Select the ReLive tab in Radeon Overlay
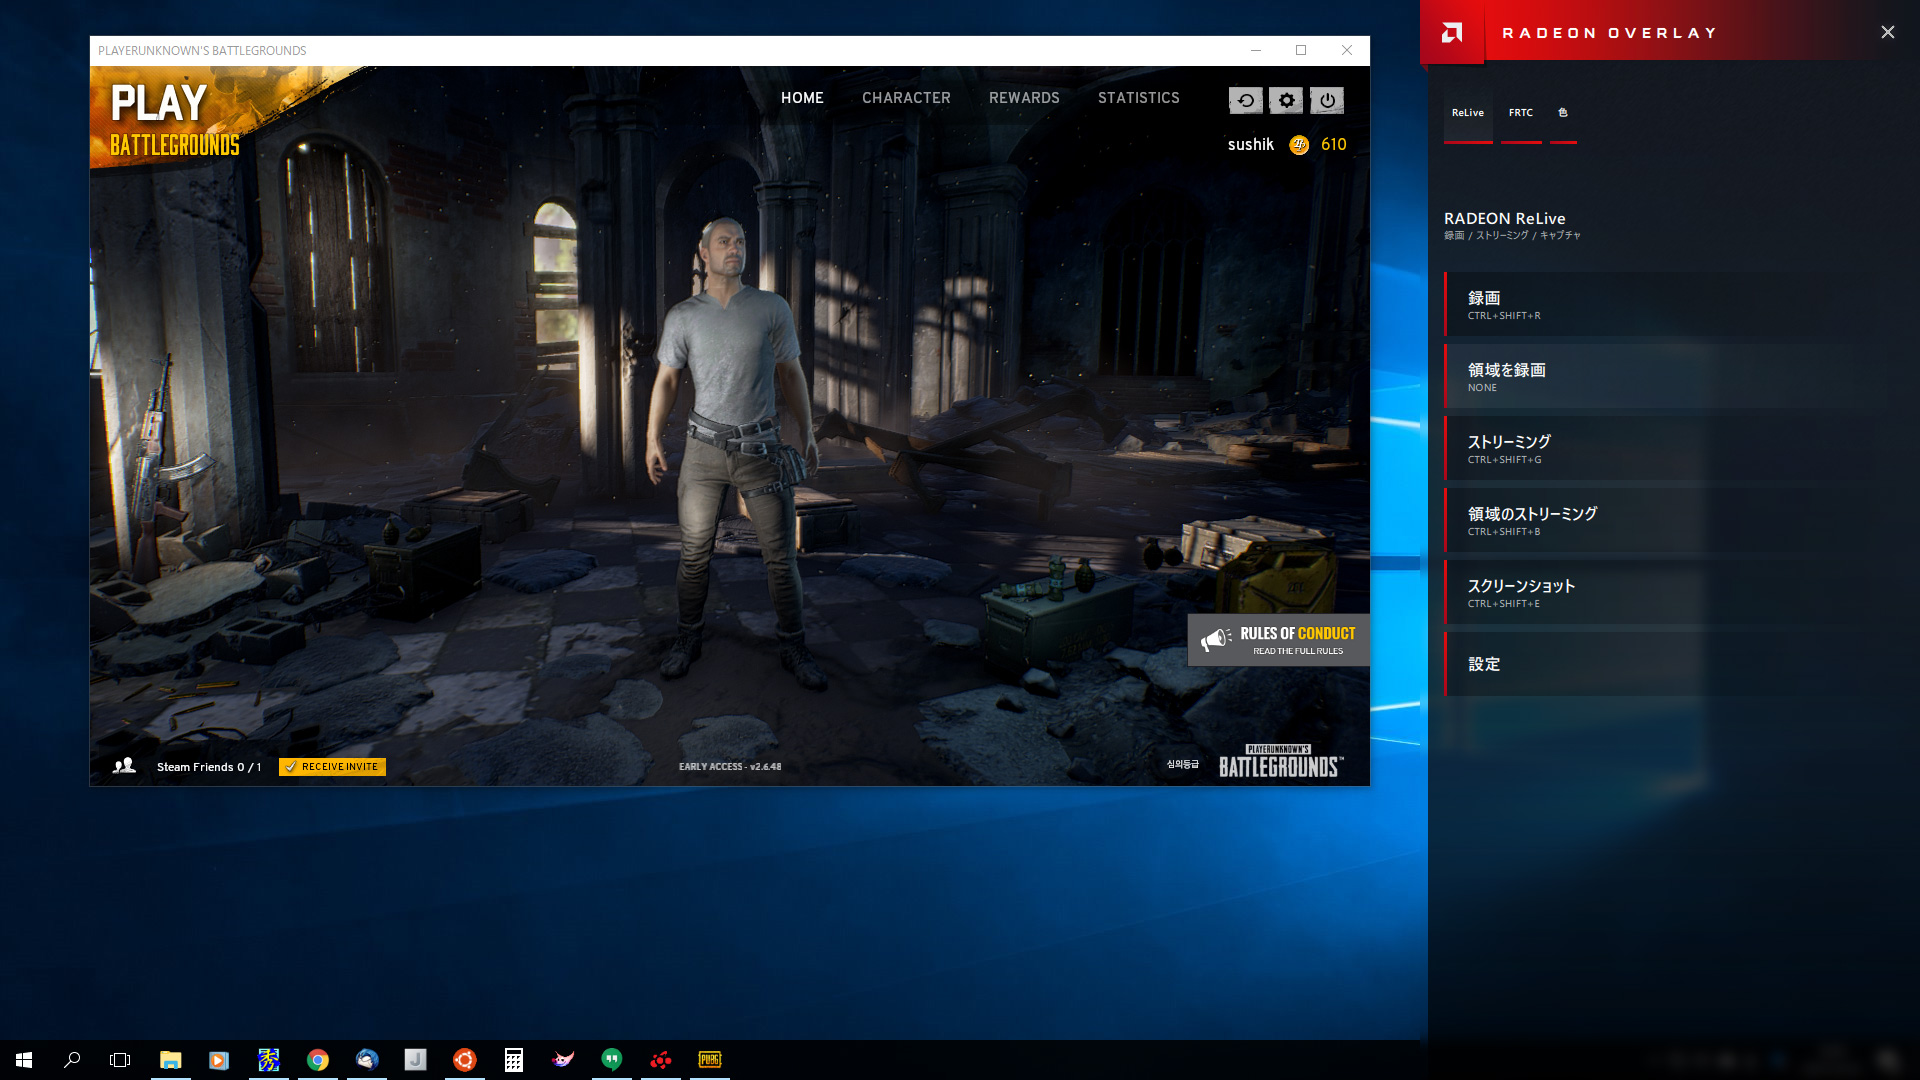This screenshot has width=1920, height=1080. point(1468,113)
